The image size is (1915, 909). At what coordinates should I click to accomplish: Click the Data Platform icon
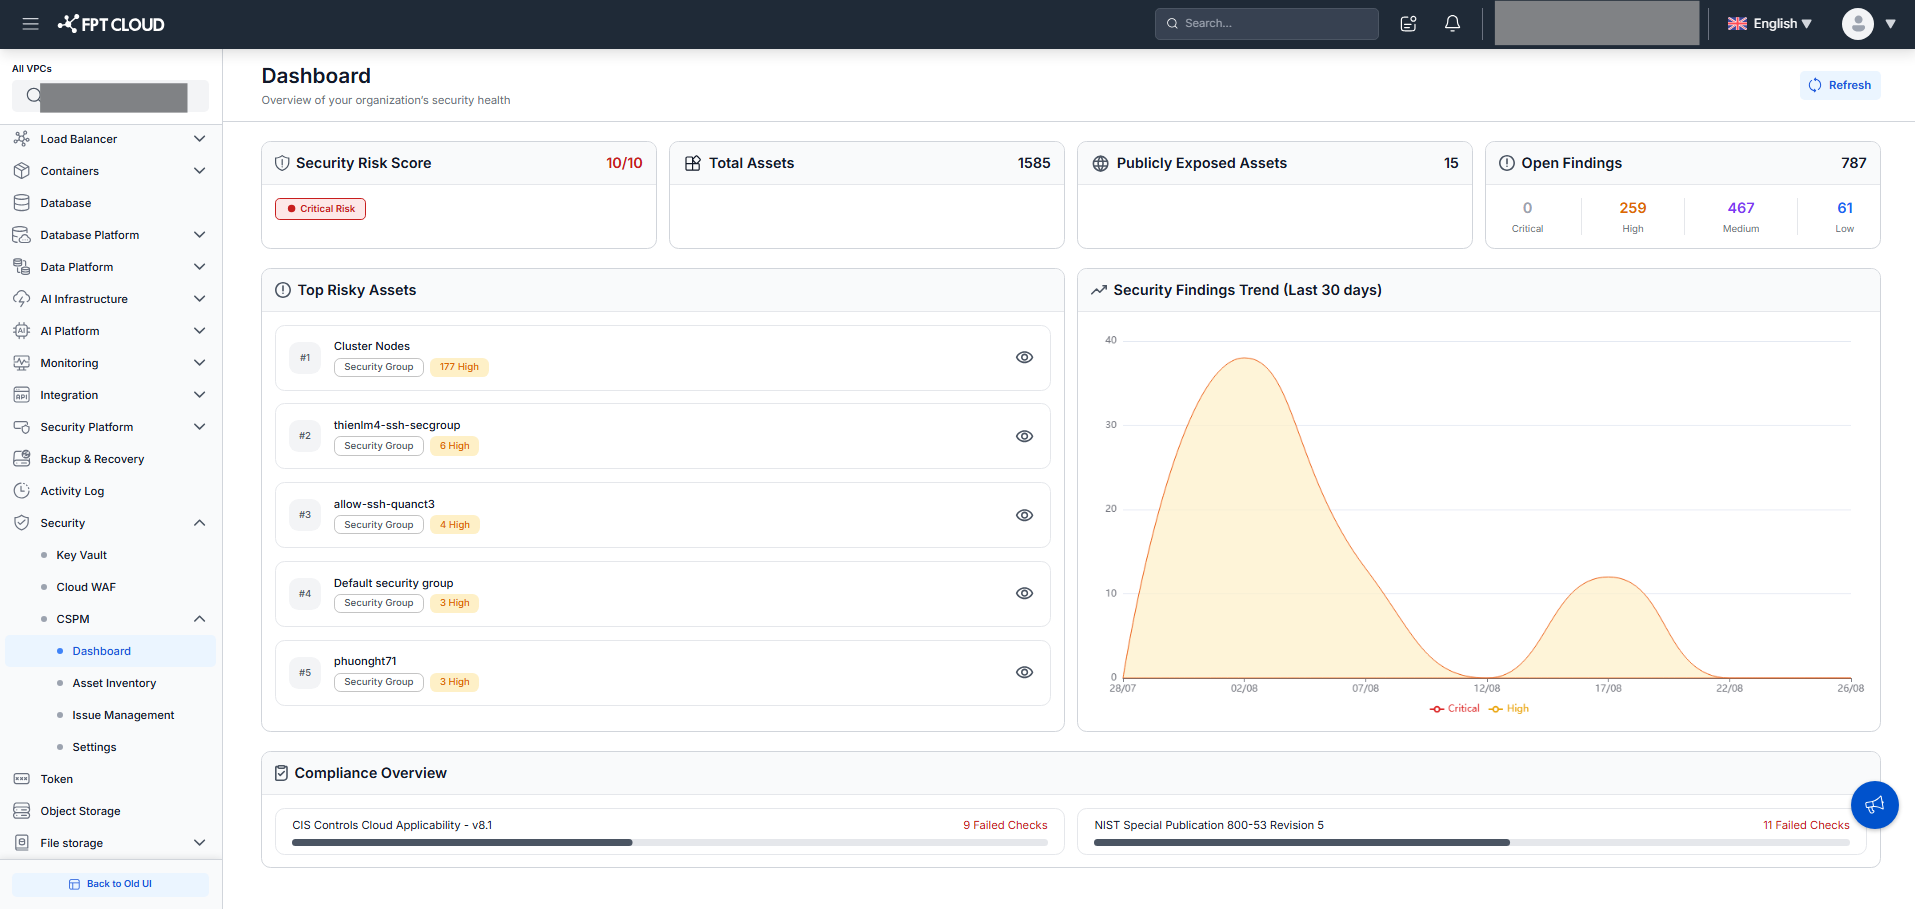[21, 267]
